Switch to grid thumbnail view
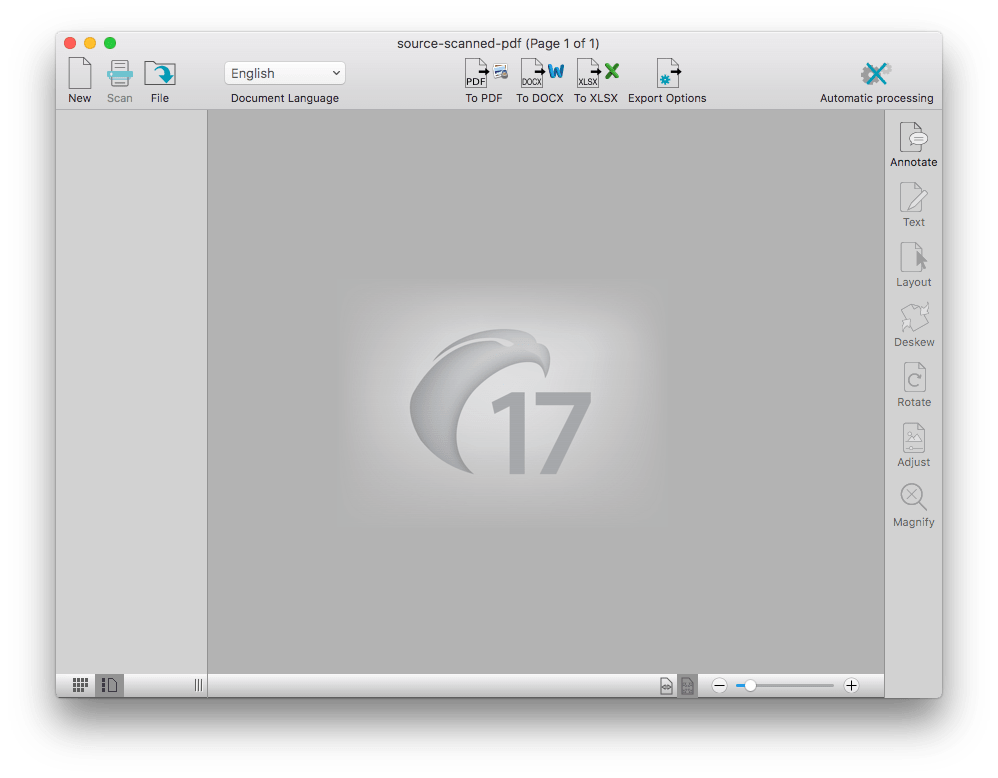 point(78,684)
